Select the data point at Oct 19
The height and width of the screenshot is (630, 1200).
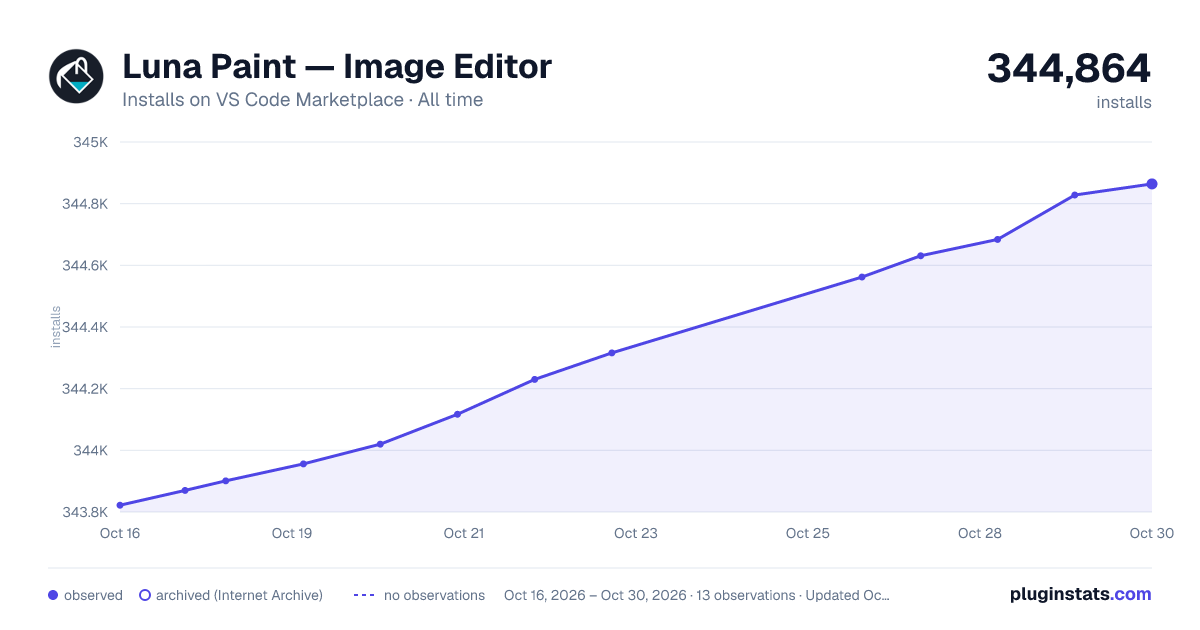(303, 464)
